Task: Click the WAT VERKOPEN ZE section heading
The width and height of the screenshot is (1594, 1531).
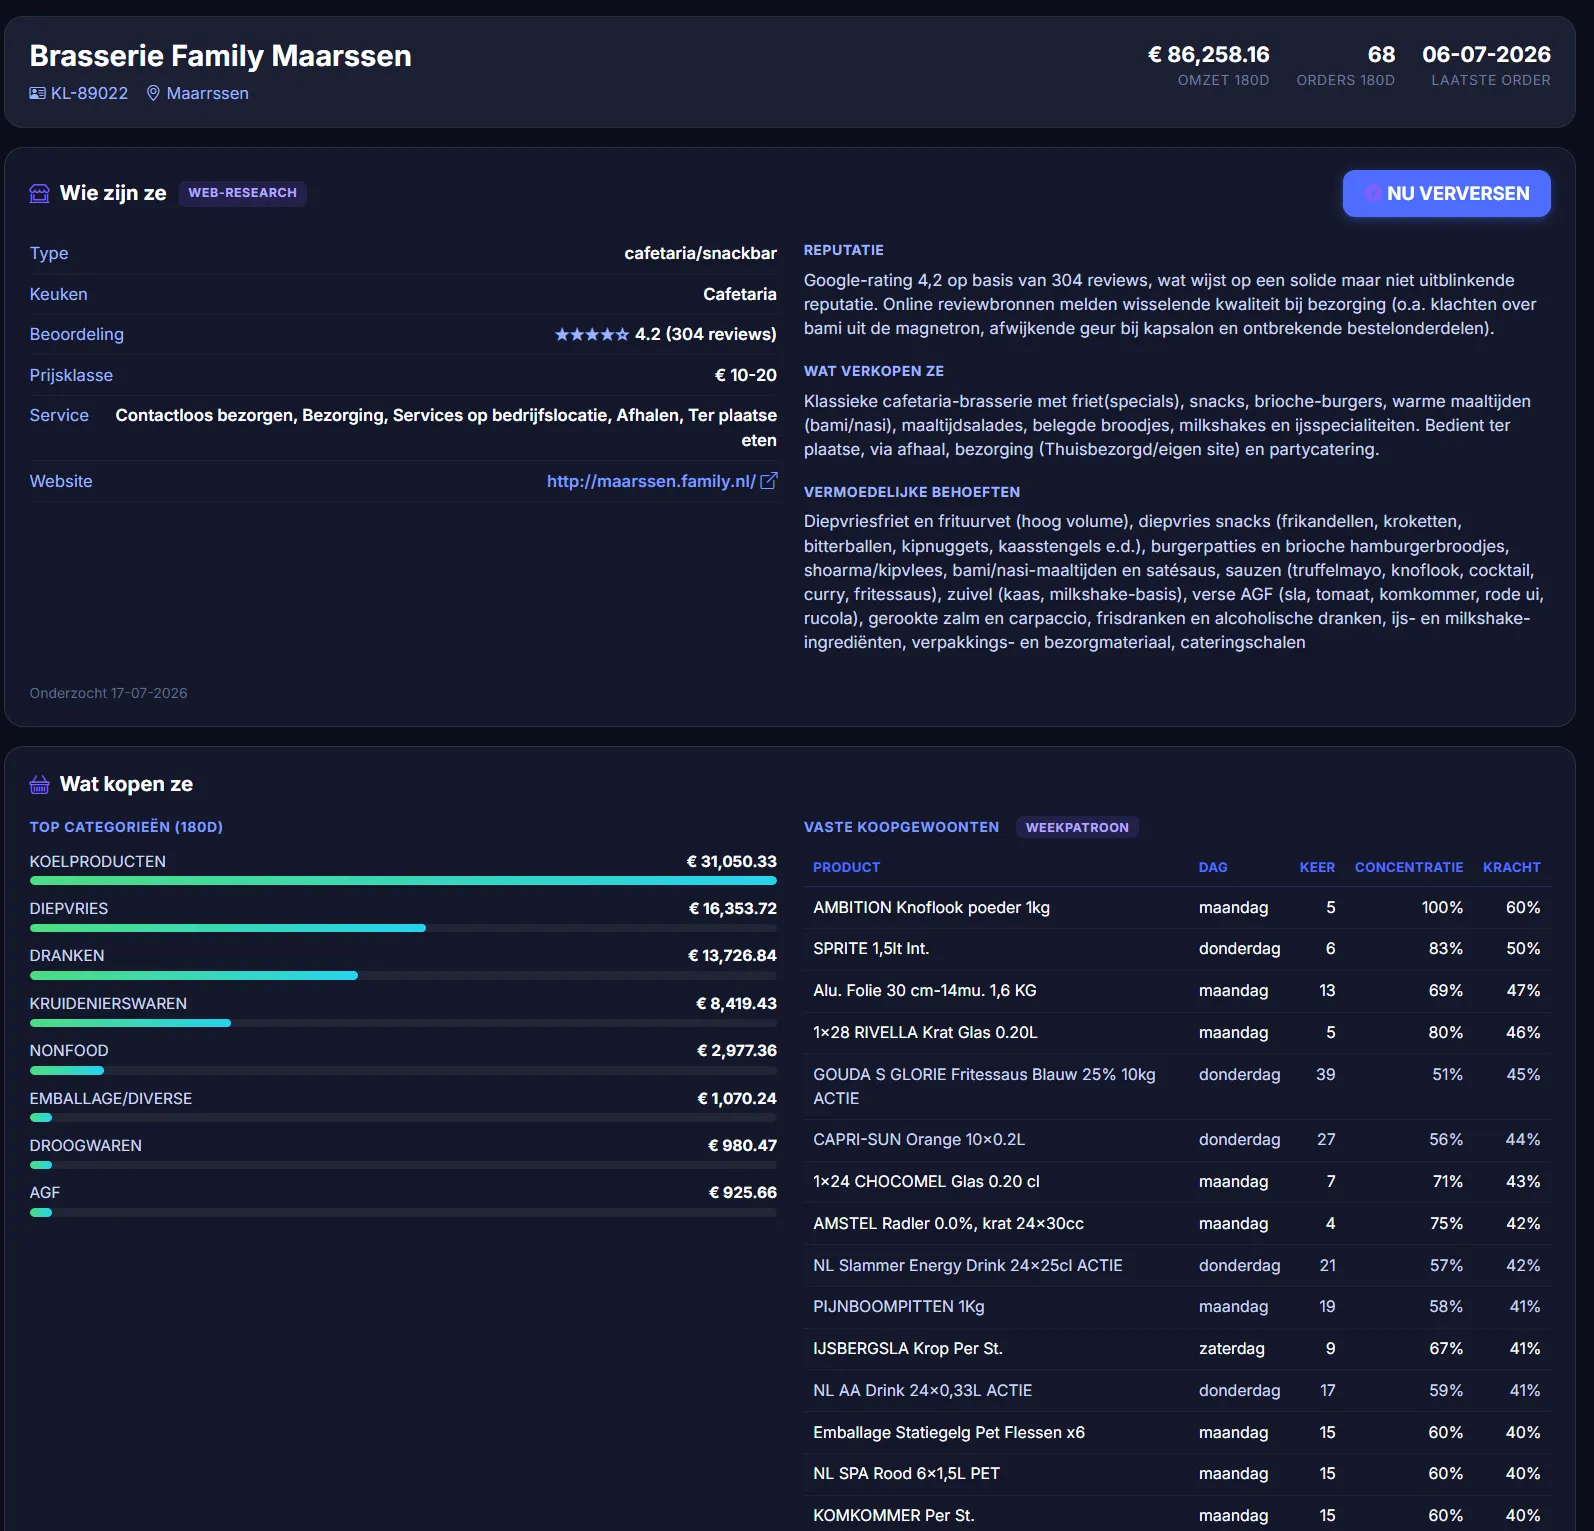Action: click(873, 371)
